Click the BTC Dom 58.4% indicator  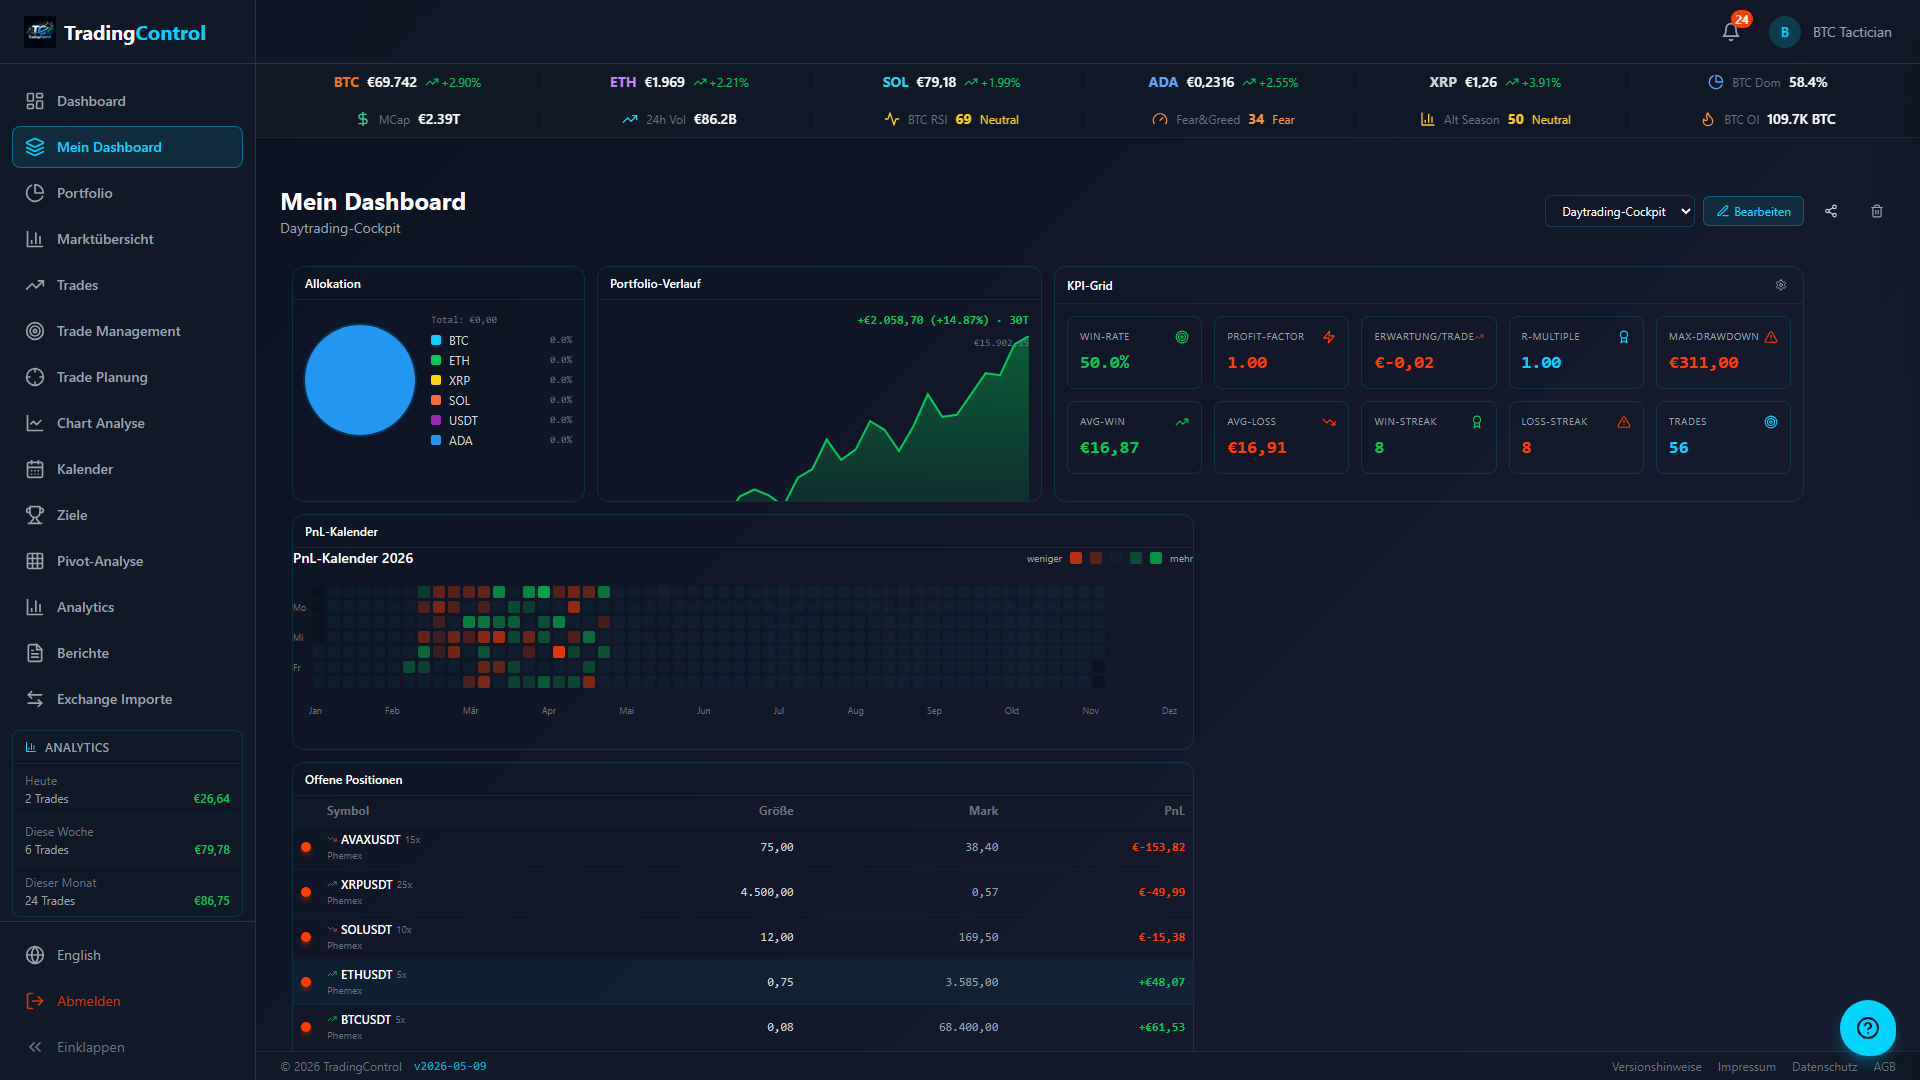click(x=1768, y=82)
